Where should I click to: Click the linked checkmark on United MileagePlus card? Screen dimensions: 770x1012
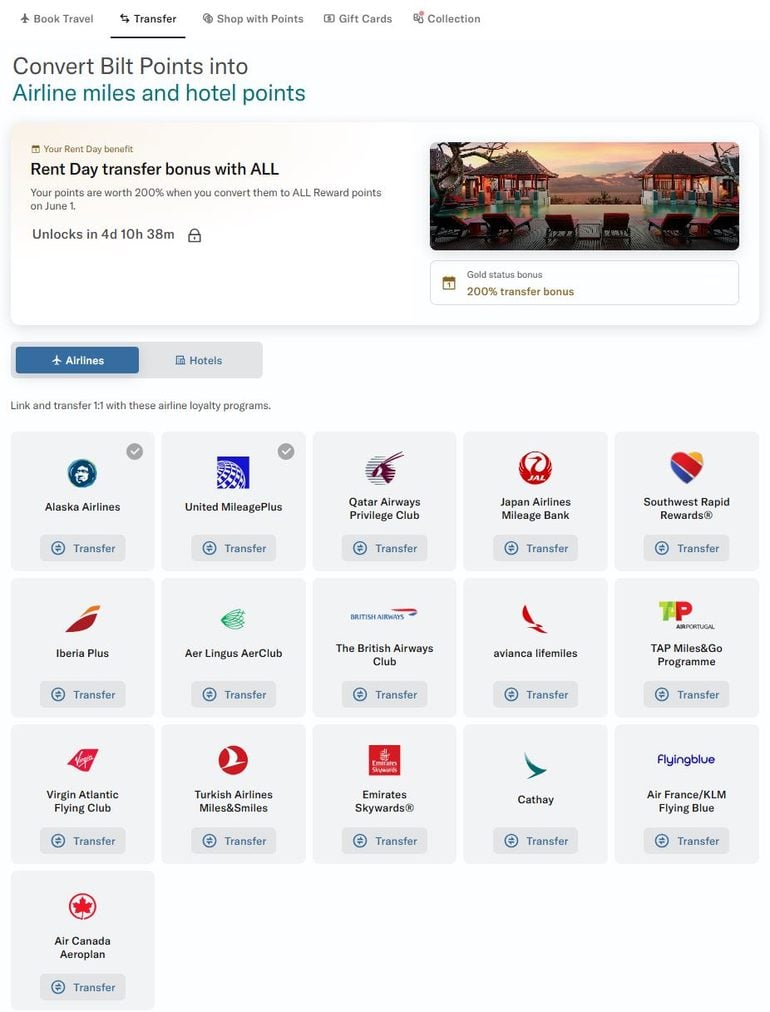coord(286,452)
